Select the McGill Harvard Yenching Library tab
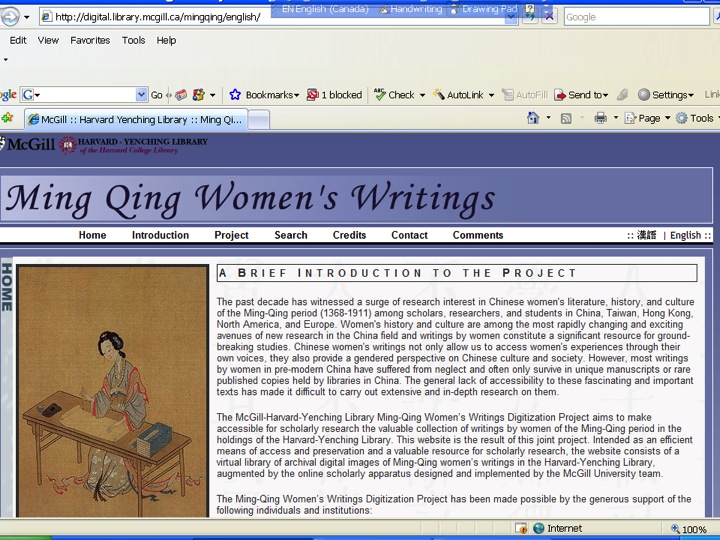The image size is (720, 540). [136, 120]
